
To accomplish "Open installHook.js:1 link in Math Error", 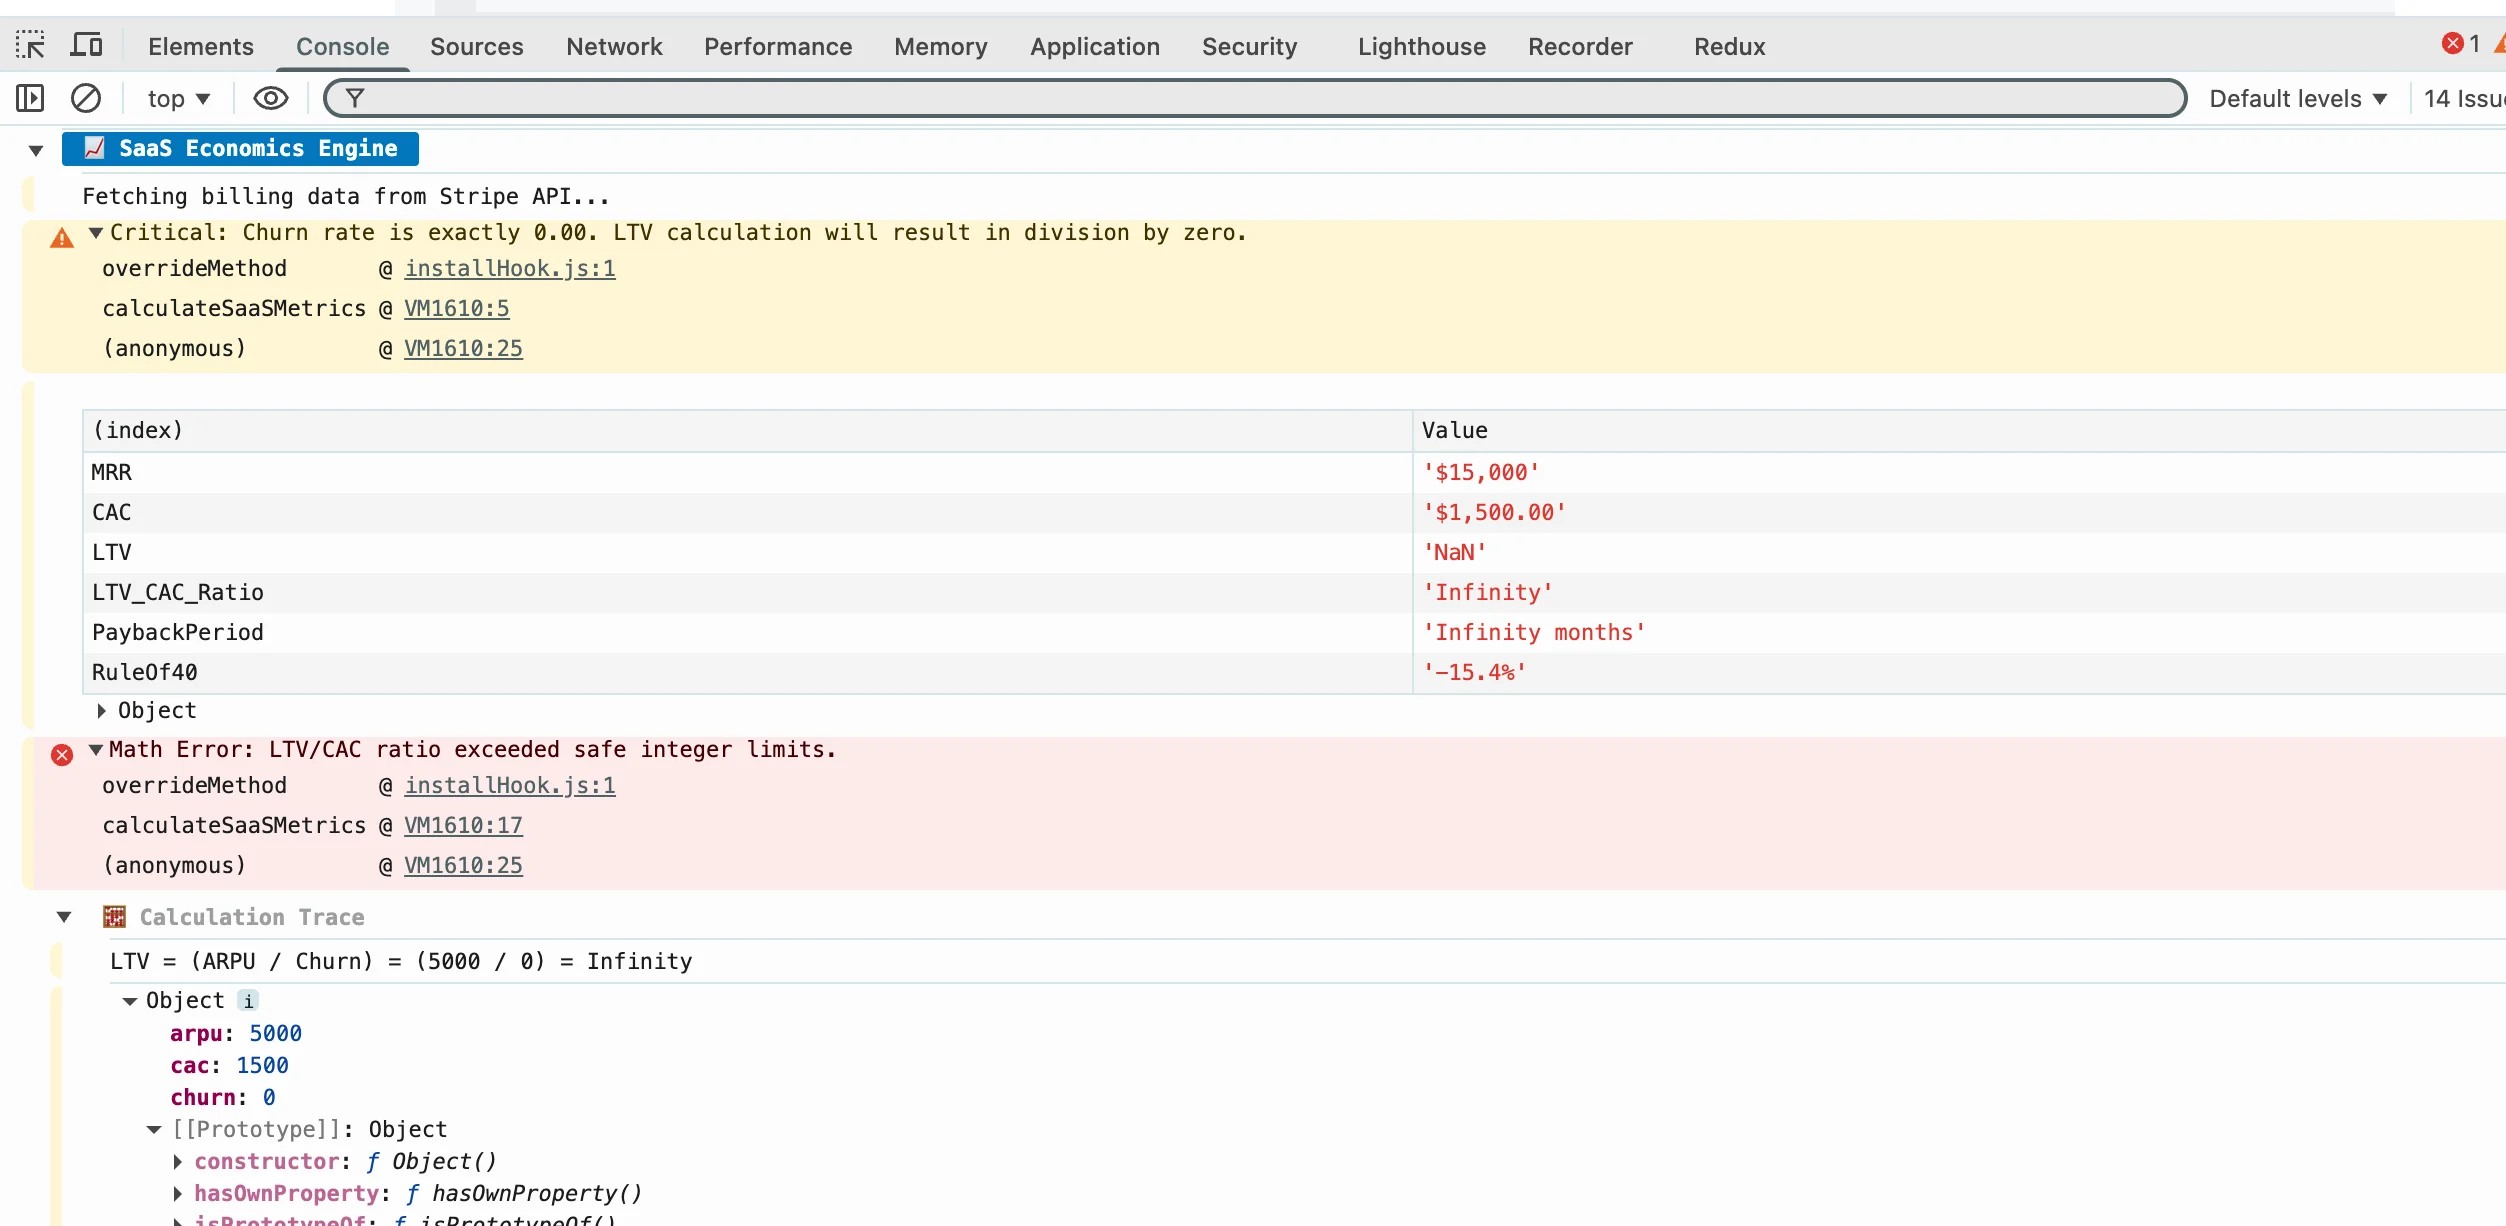I will pyautogui.click(x=510, y=786).
